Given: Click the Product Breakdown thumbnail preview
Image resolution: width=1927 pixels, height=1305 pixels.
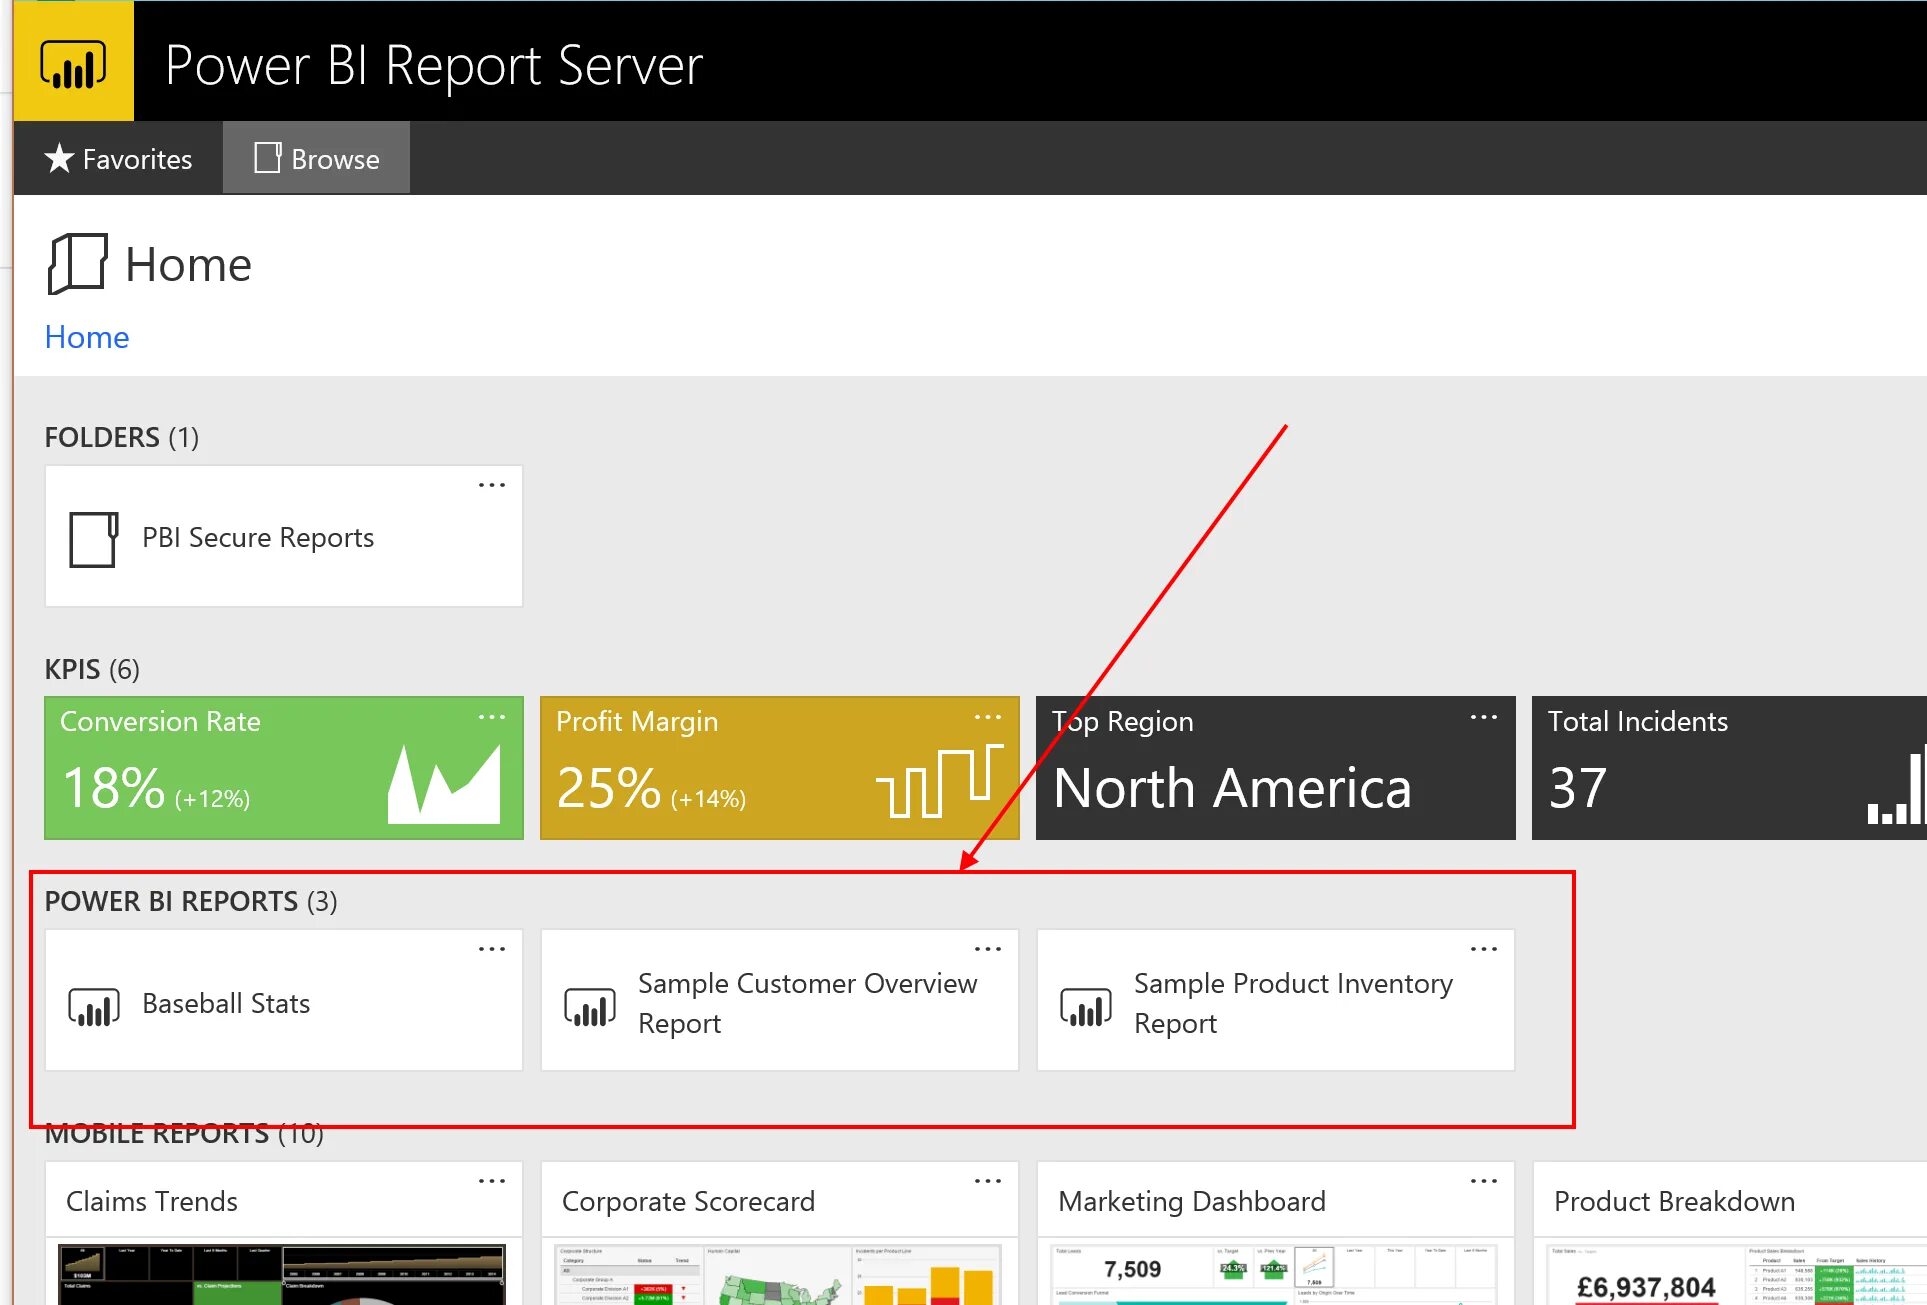Looking at the screenshot, I should point(1736,1274).
